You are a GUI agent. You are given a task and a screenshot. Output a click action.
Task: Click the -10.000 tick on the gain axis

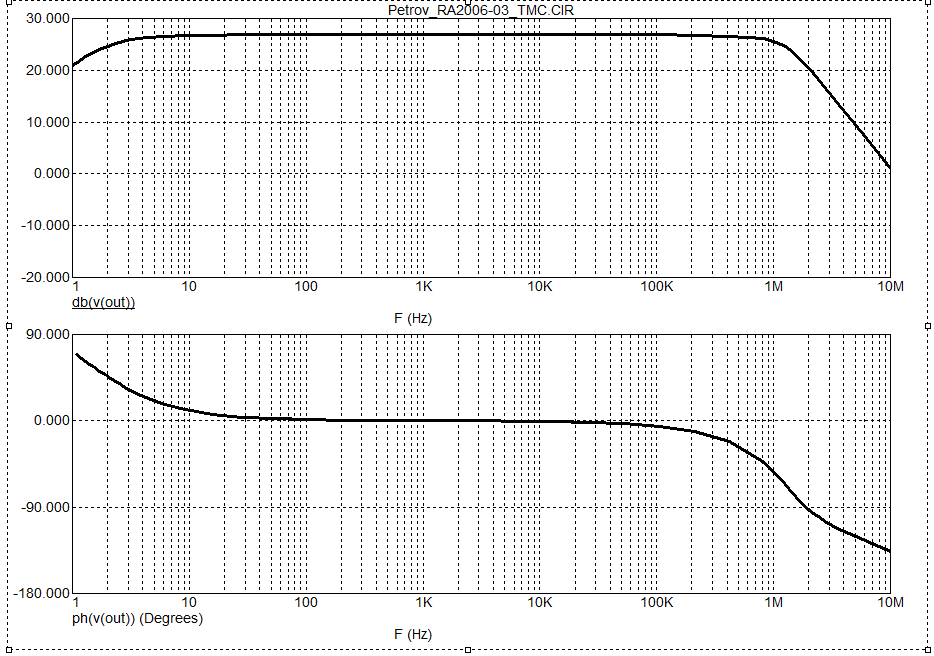point(45,225)
